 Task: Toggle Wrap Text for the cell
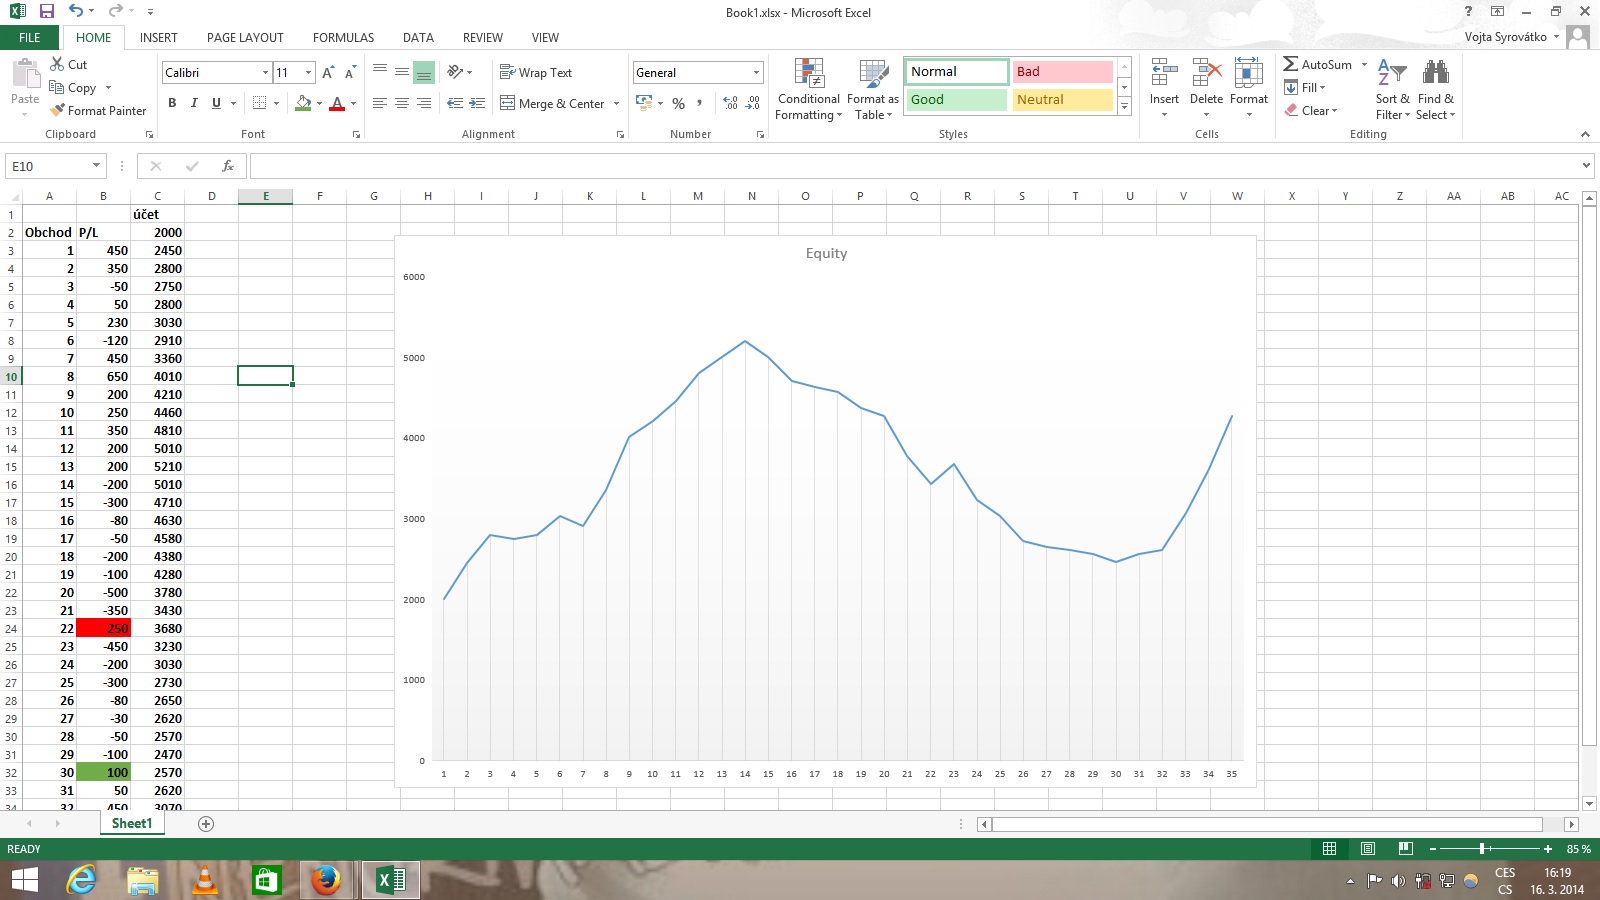[x=536, y=73]
